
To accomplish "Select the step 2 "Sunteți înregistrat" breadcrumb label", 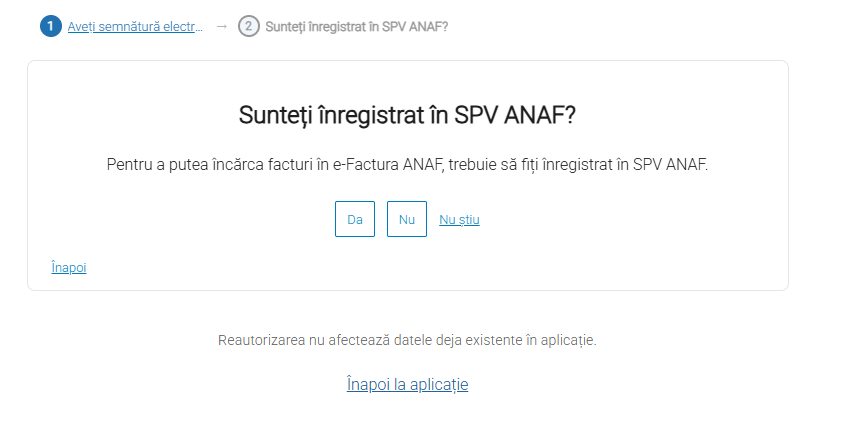I will tap(357, 26).
